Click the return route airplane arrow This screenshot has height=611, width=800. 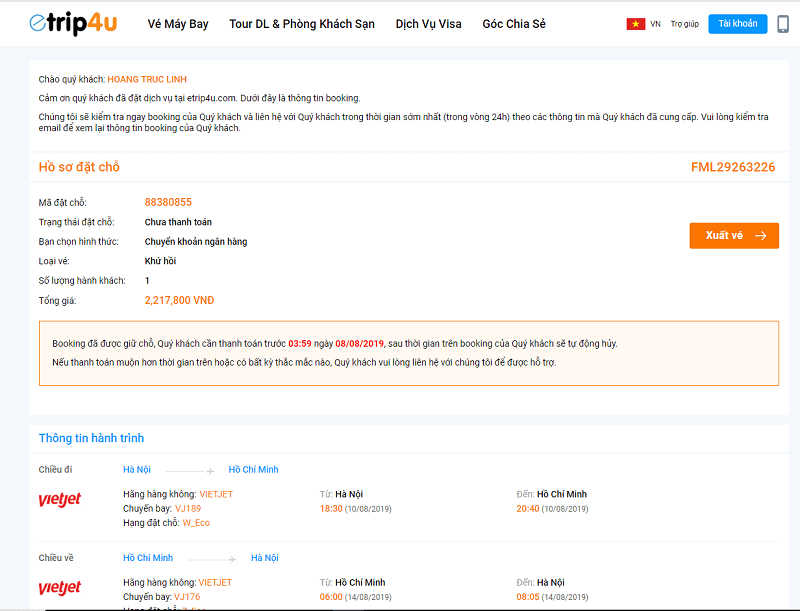pyautogui.click(x=212, y=558)
